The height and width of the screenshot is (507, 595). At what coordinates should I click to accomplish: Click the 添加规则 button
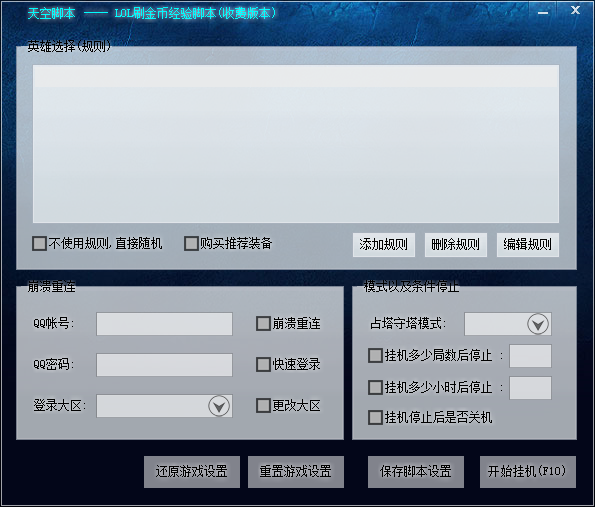[384, 245]
